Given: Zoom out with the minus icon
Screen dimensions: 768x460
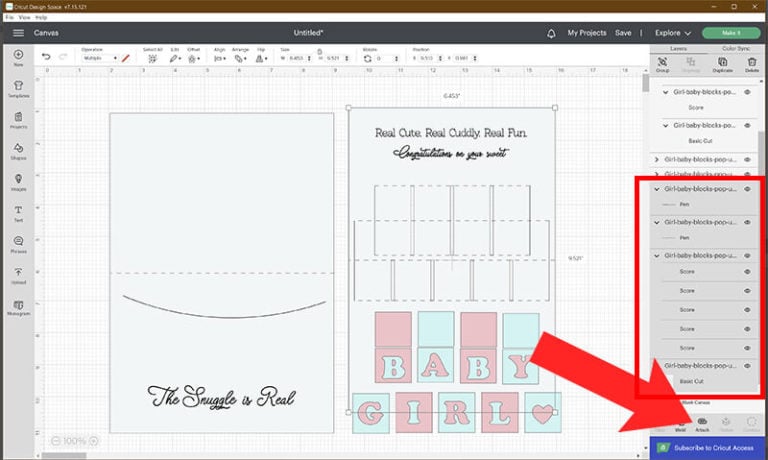Looking at the screenshot, I should [55, 441].
